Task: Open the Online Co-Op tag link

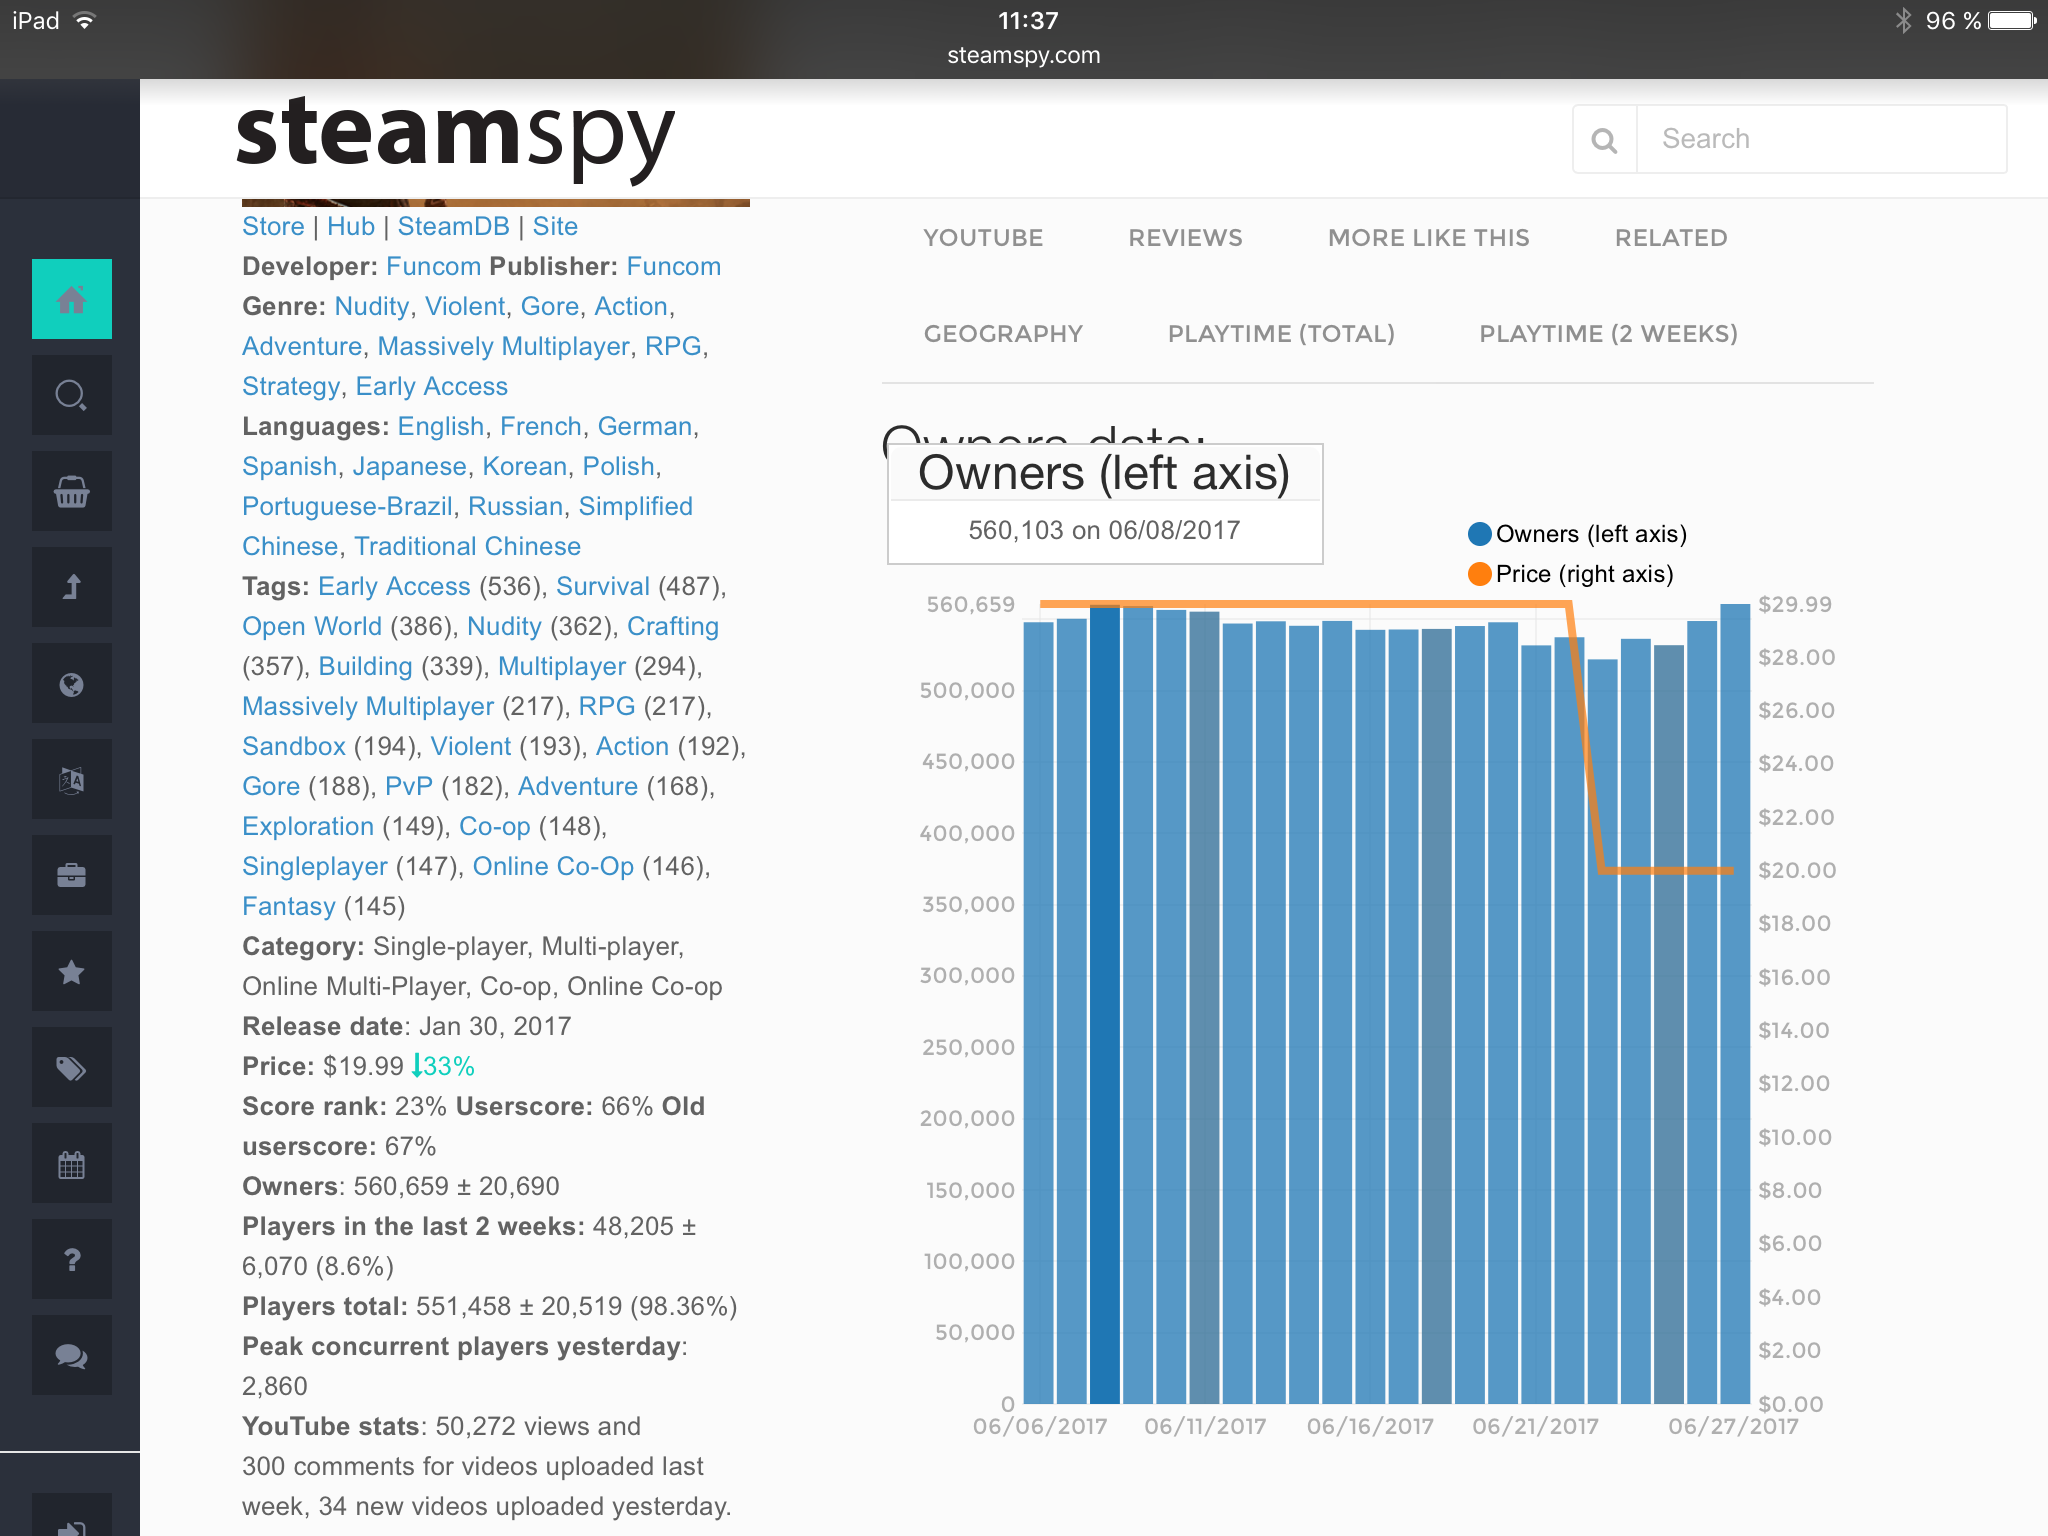Action: point(553,866)
